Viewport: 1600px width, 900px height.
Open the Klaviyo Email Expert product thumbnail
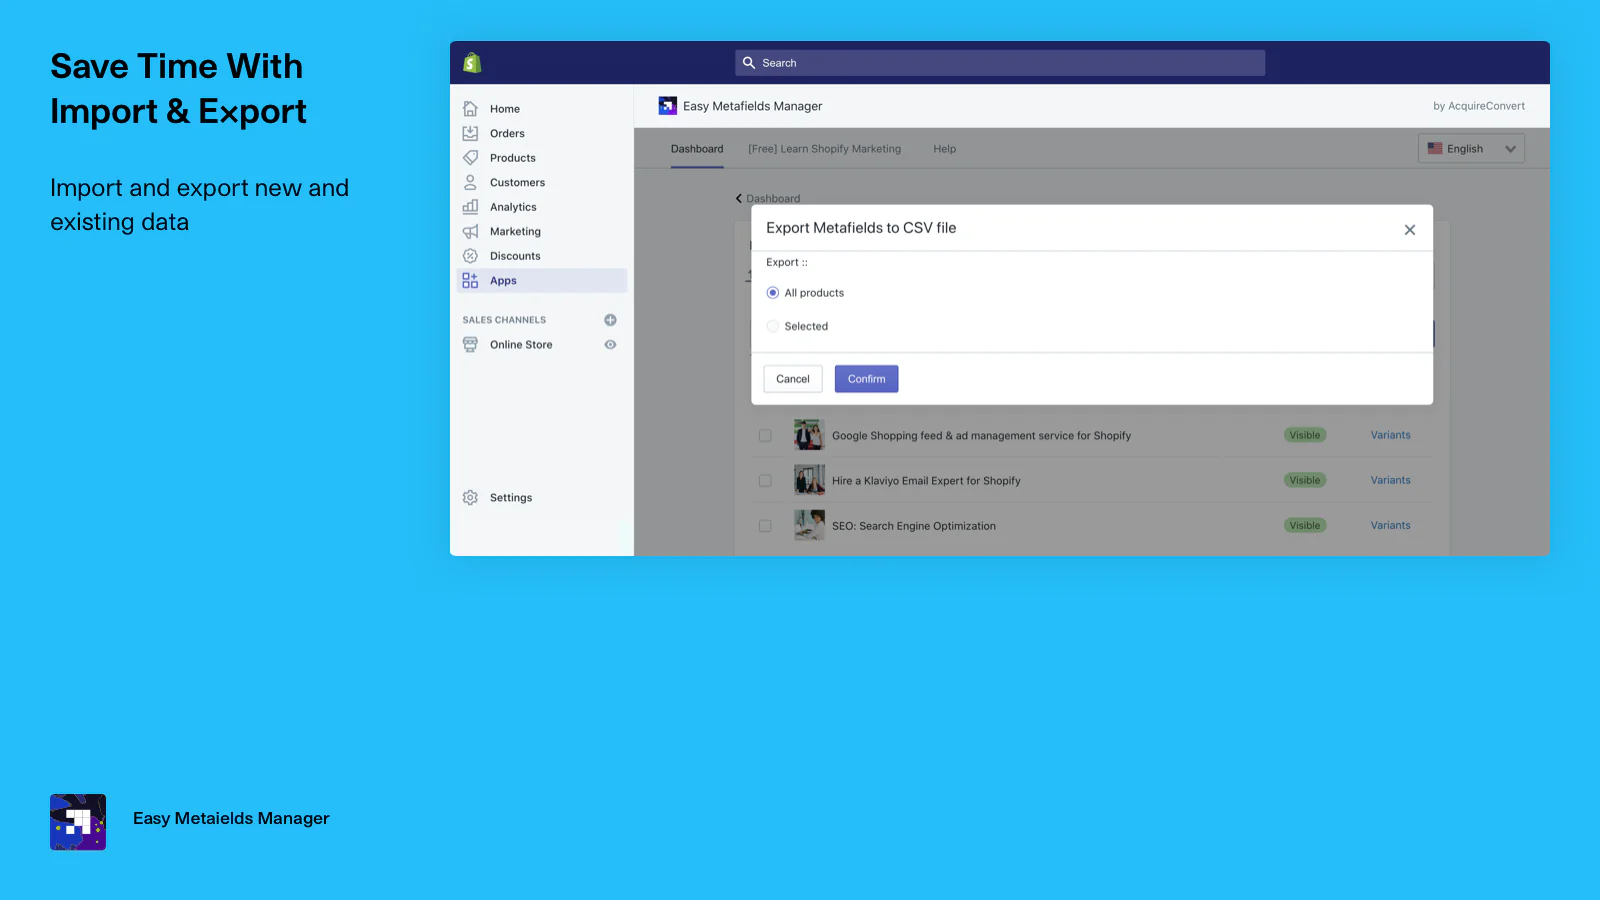pyautogui.click(x=809, y=480)
